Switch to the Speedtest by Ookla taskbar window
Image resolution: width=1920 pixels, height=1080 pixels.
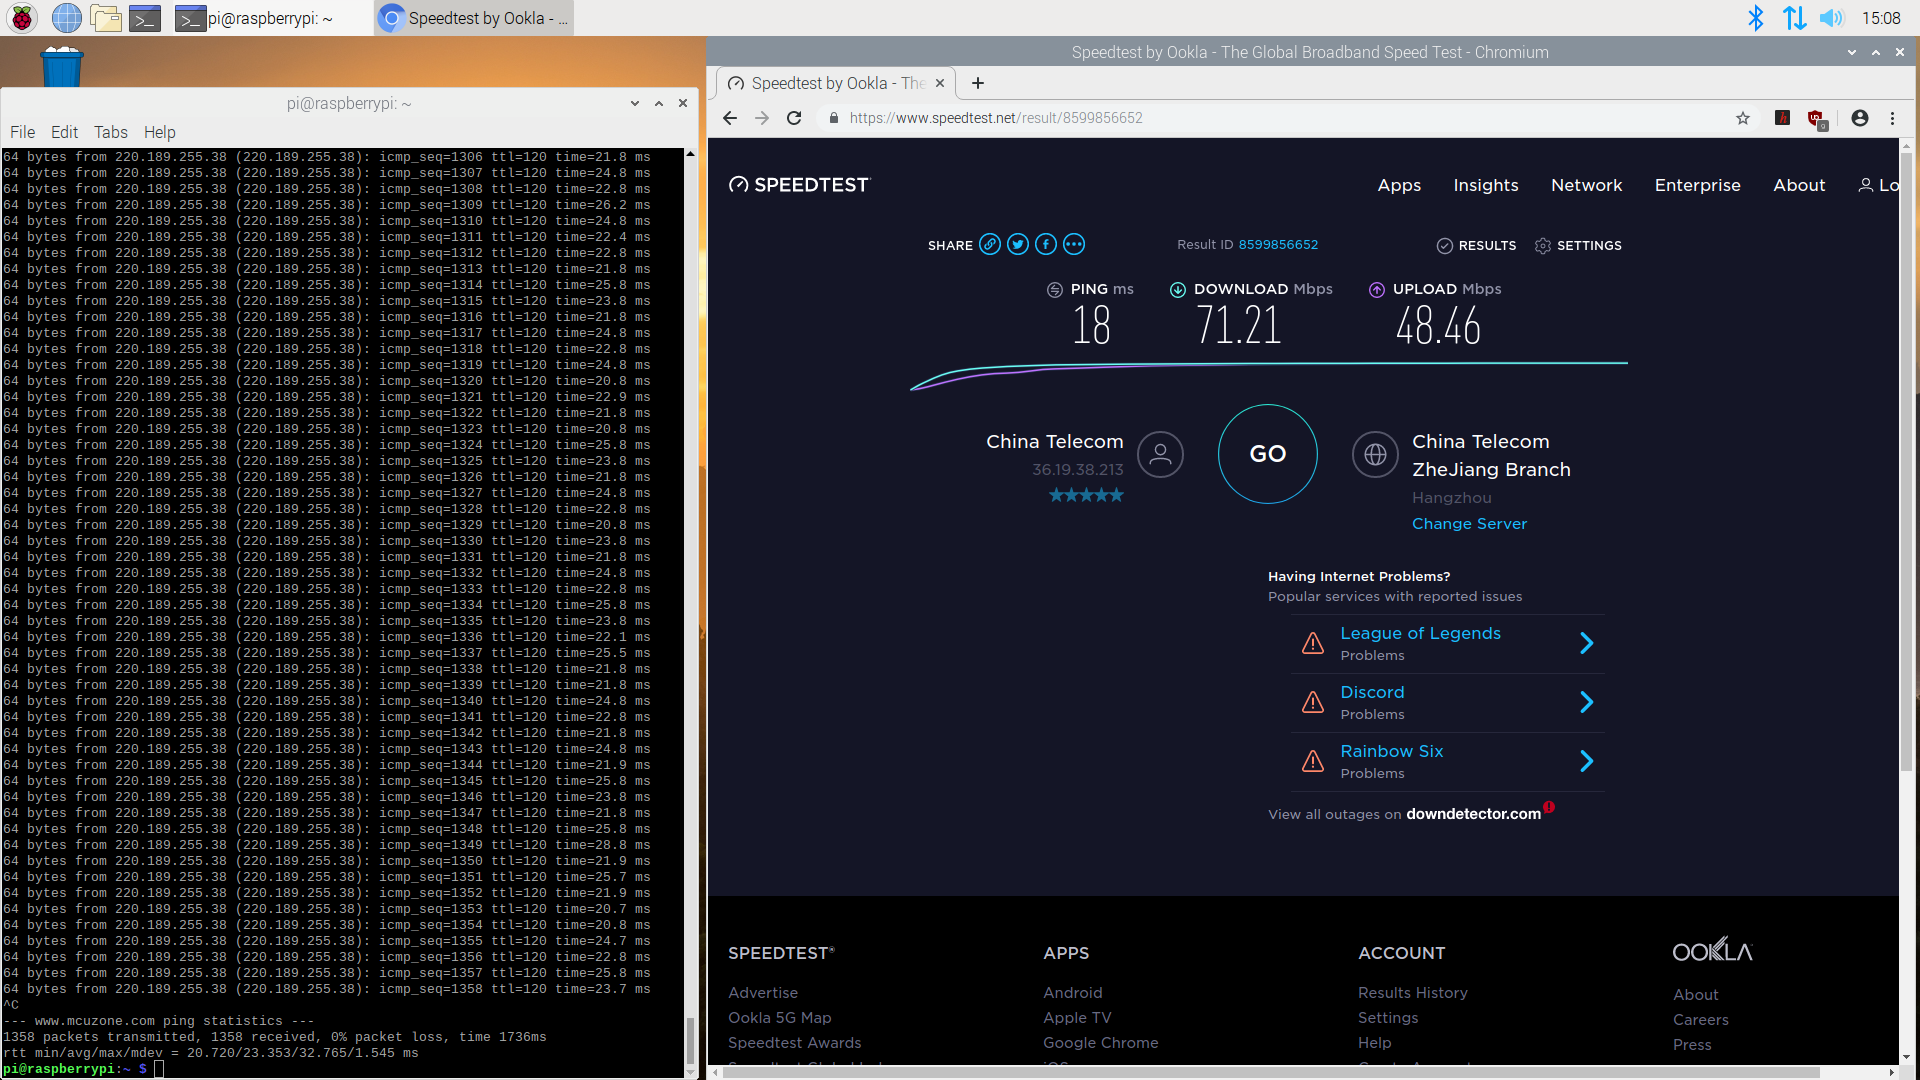tap(474, 18)
